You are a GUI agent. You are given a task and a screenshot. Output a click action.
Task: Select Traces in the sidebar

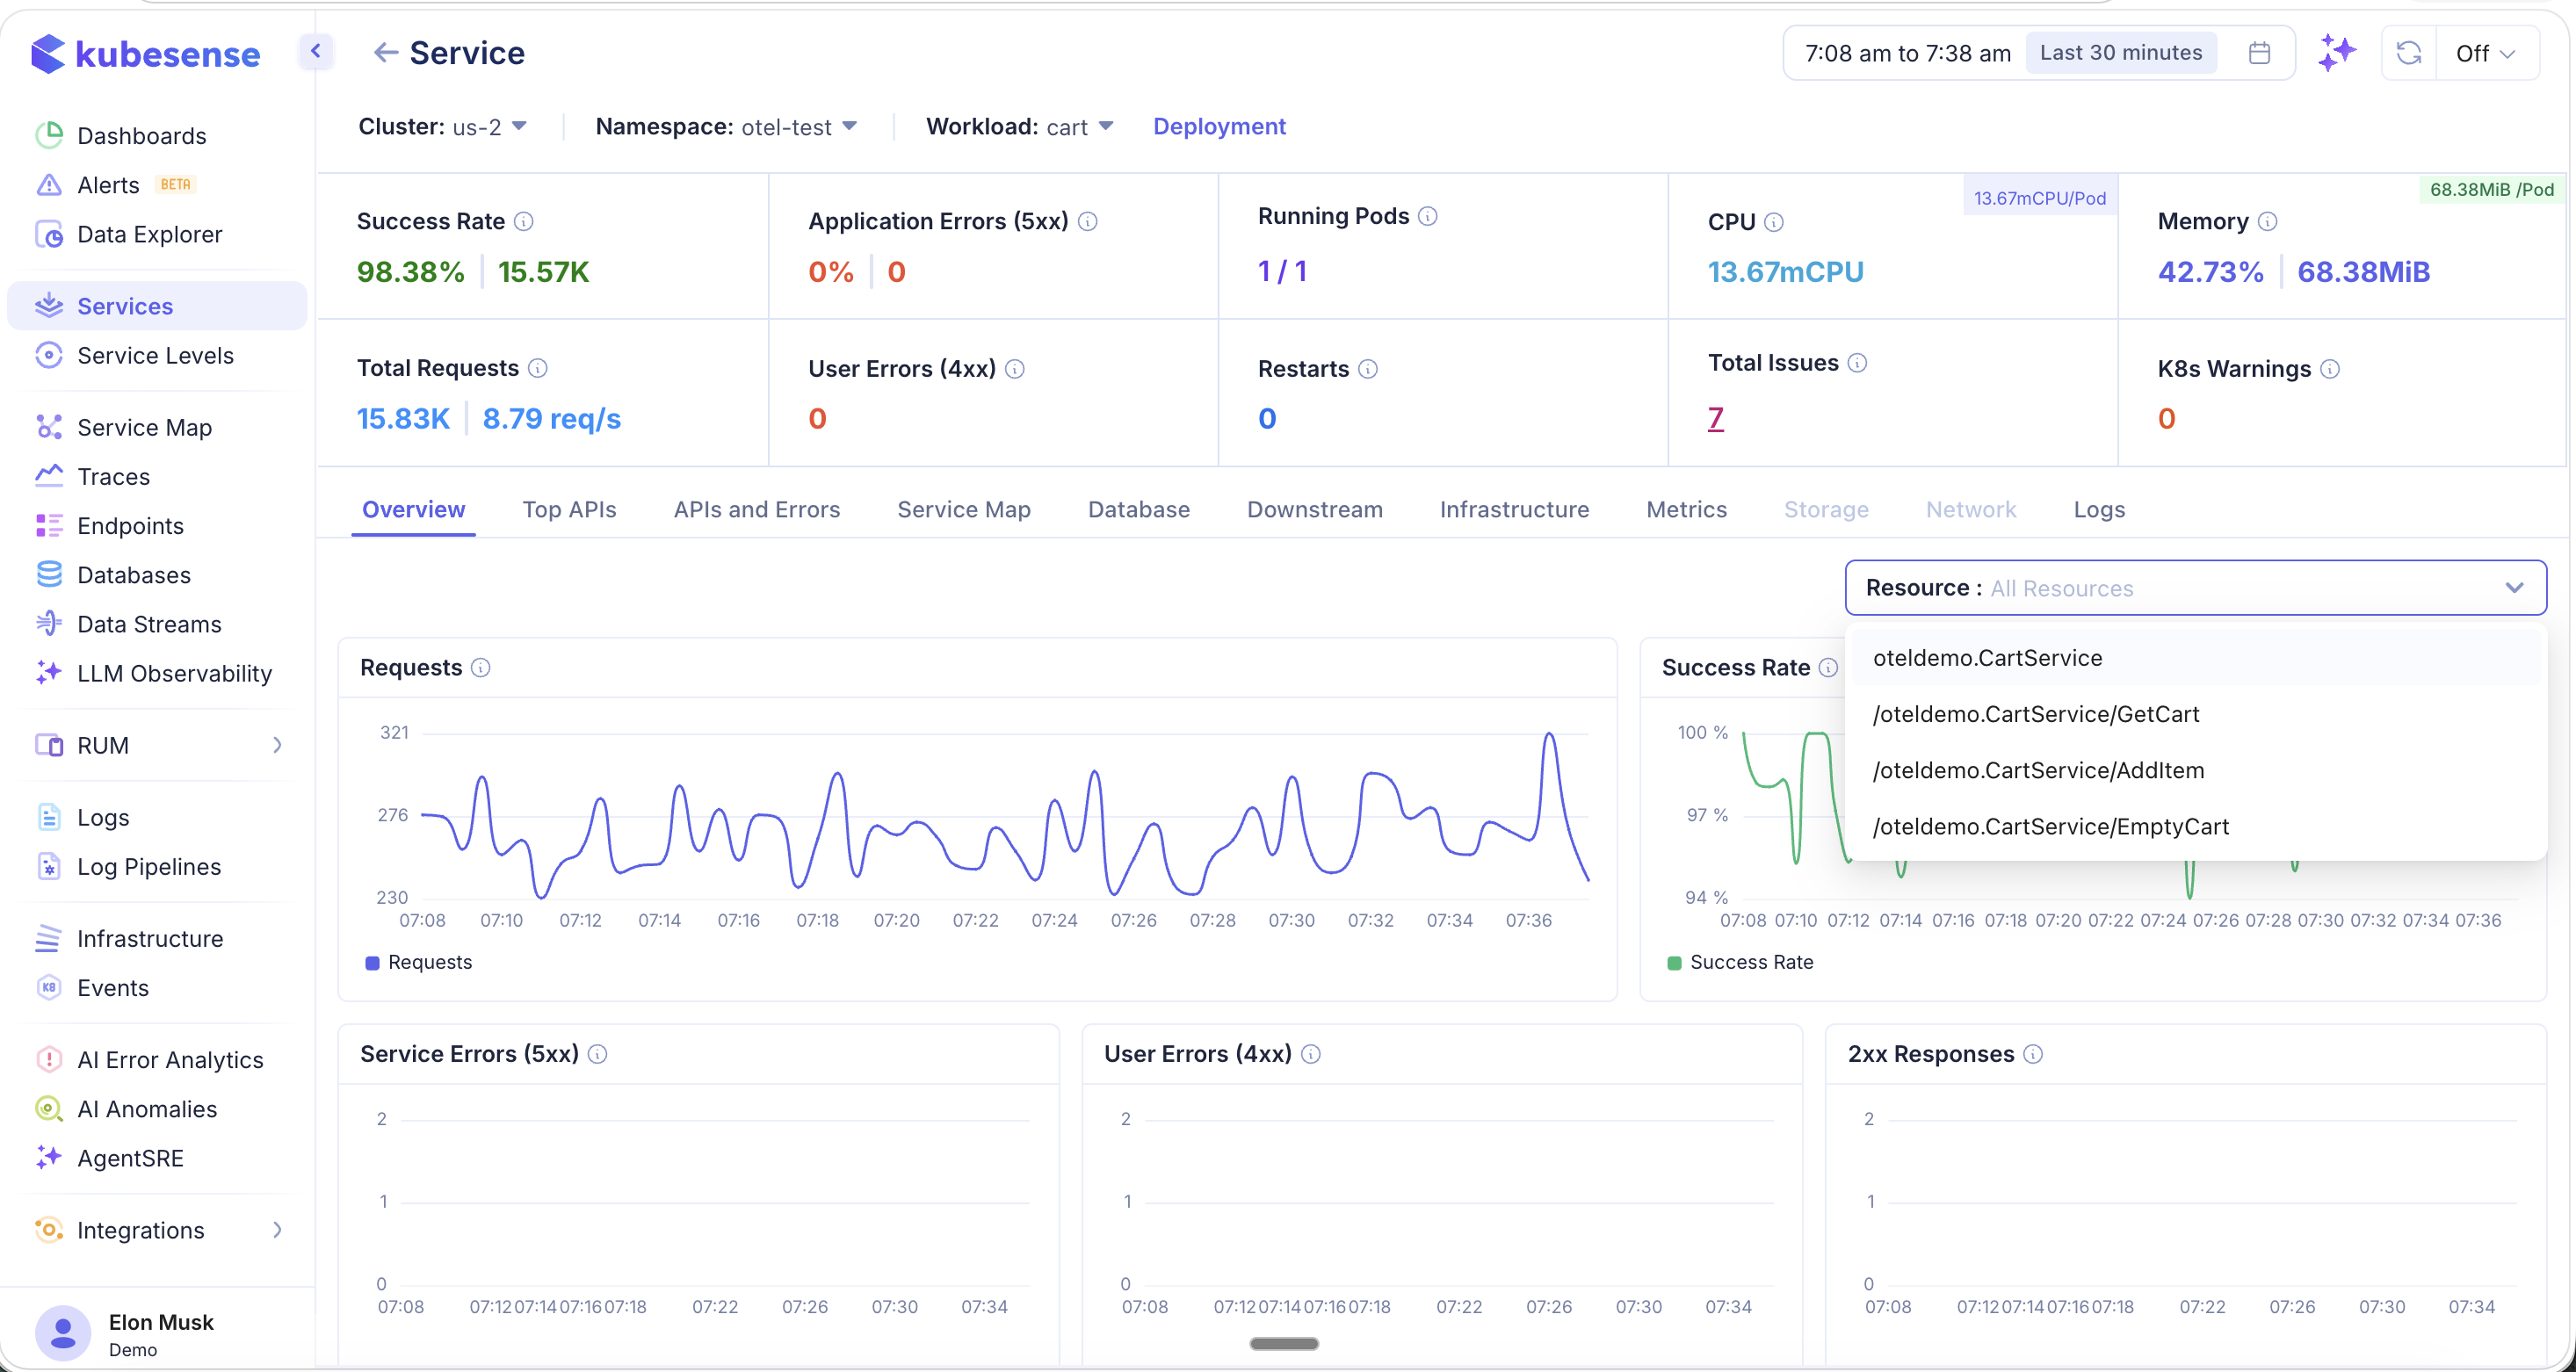pyautogui.click(x=113, y=476)
